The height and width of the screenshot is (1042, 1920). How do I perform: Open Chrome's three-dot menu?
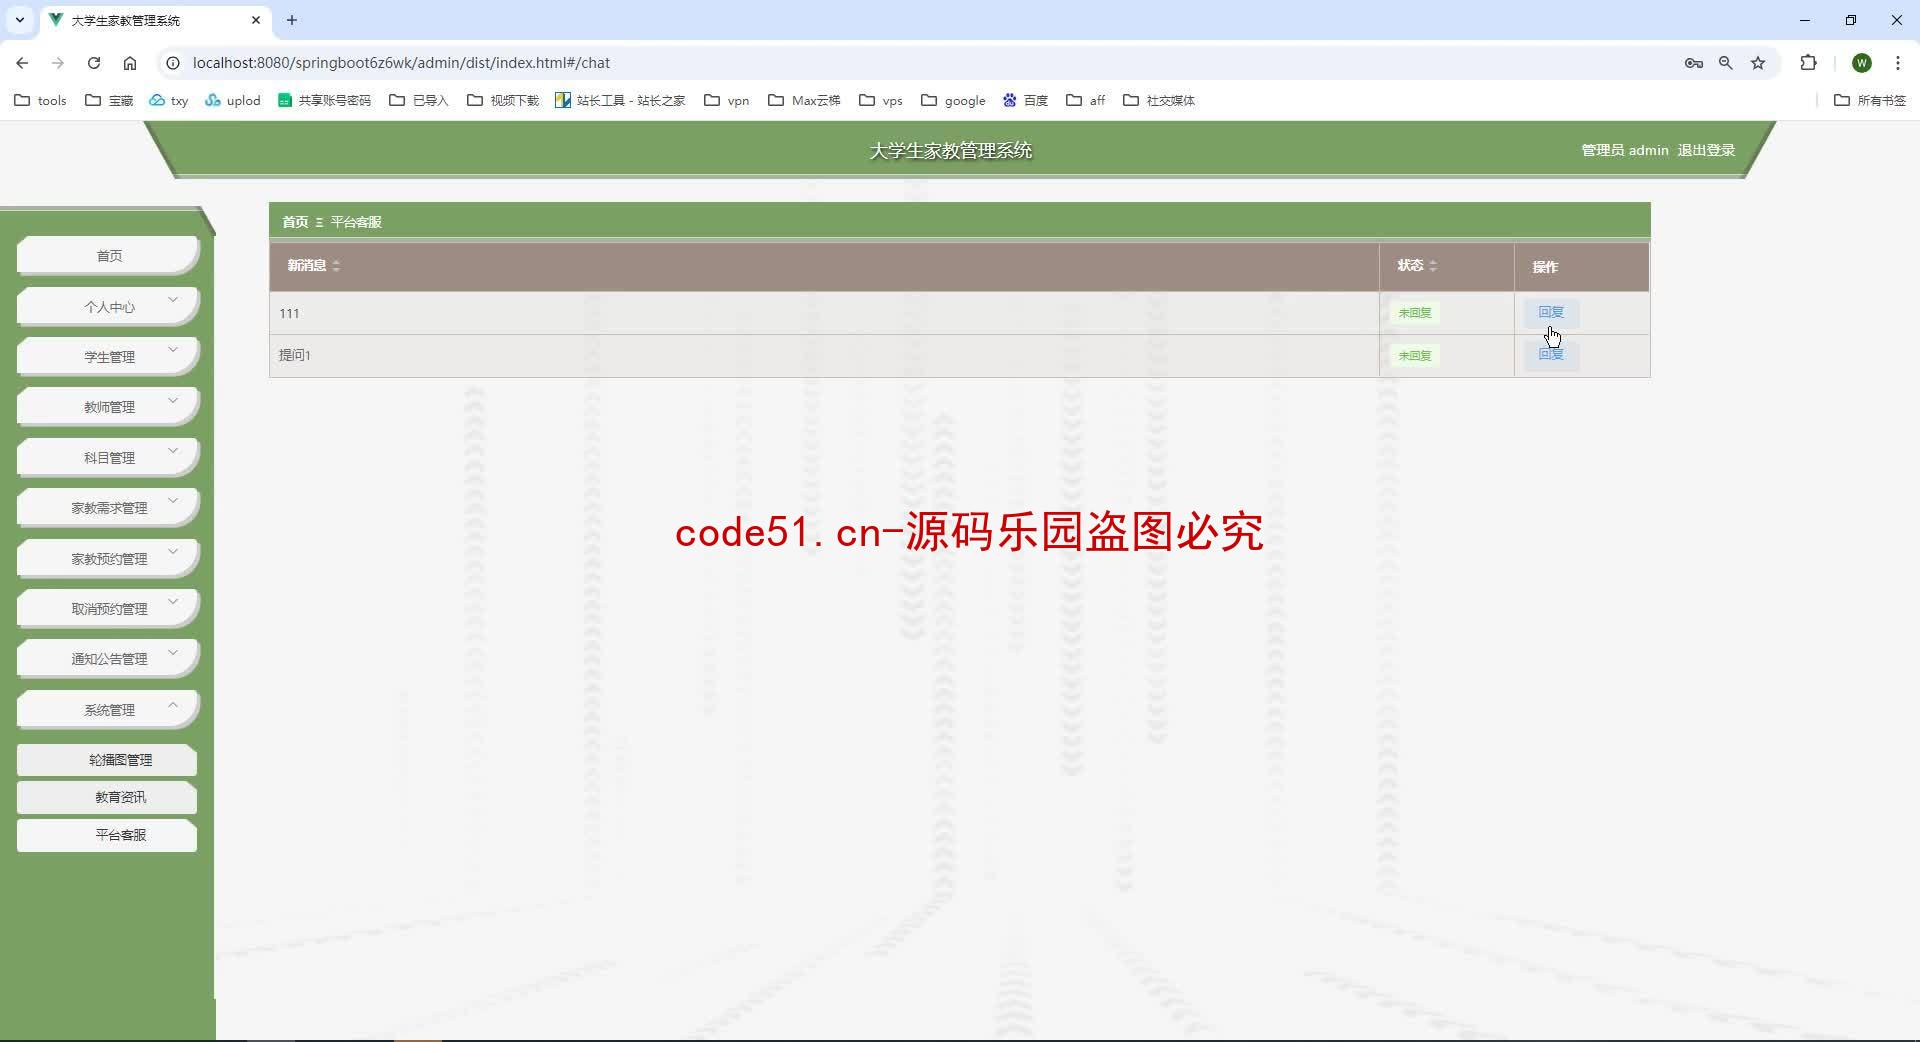(1897, 62)
